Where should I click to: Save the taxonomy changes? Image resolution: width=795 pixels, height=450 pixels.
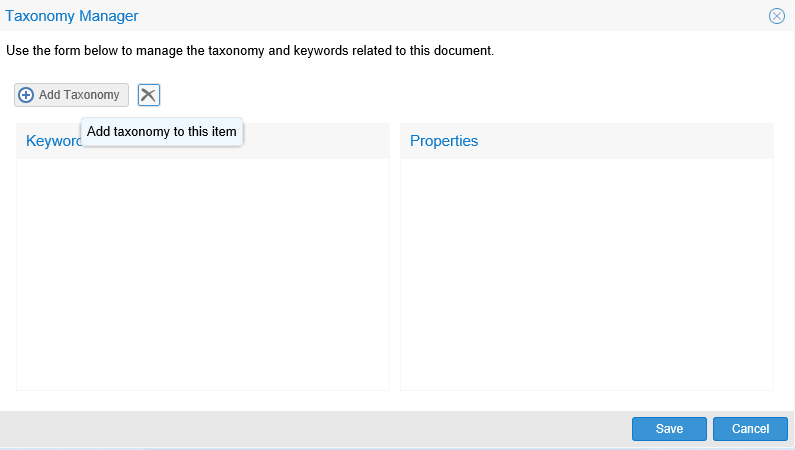point(669,429)
